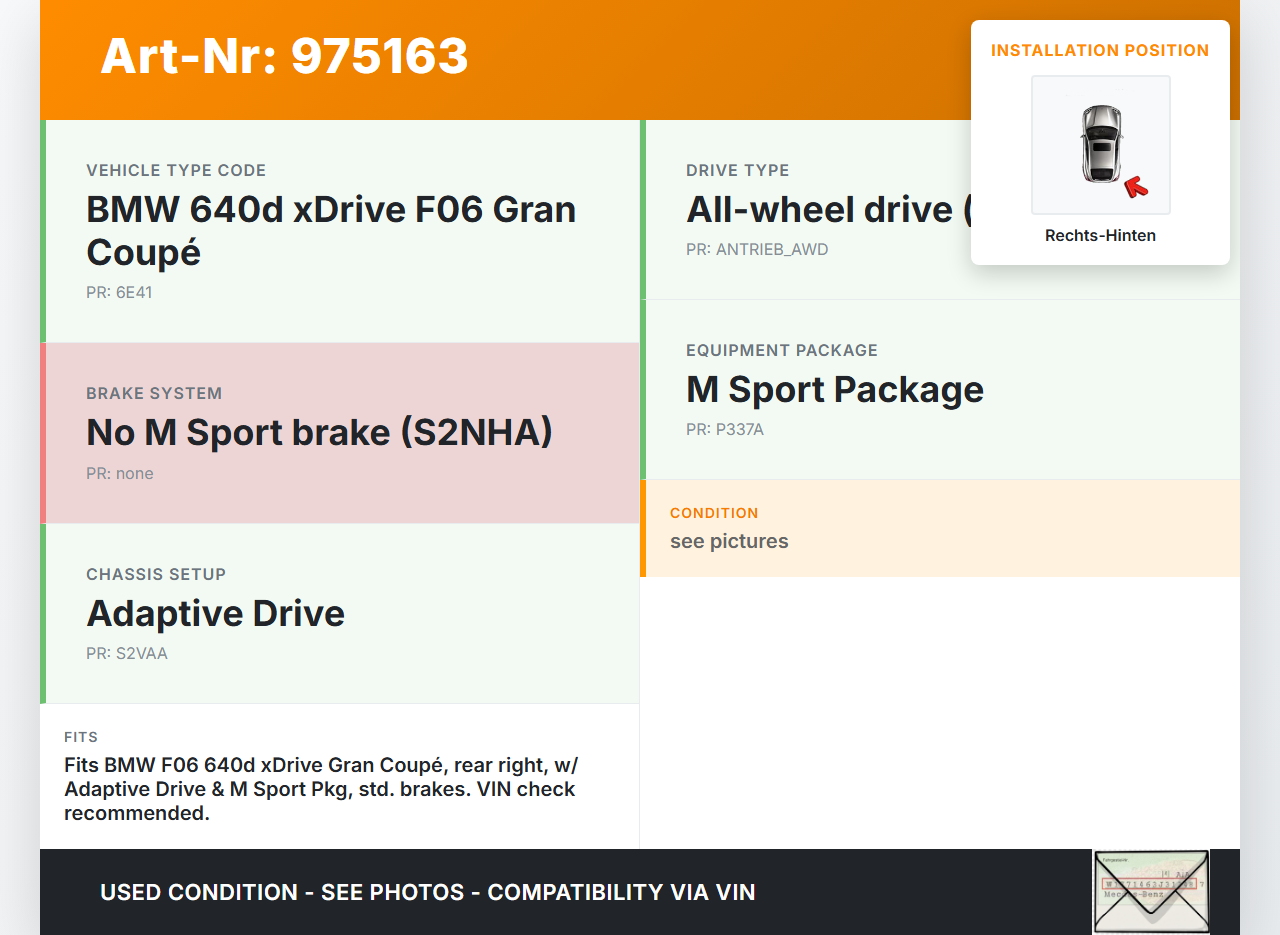Select the Installation Position title

pos(1100,50)
